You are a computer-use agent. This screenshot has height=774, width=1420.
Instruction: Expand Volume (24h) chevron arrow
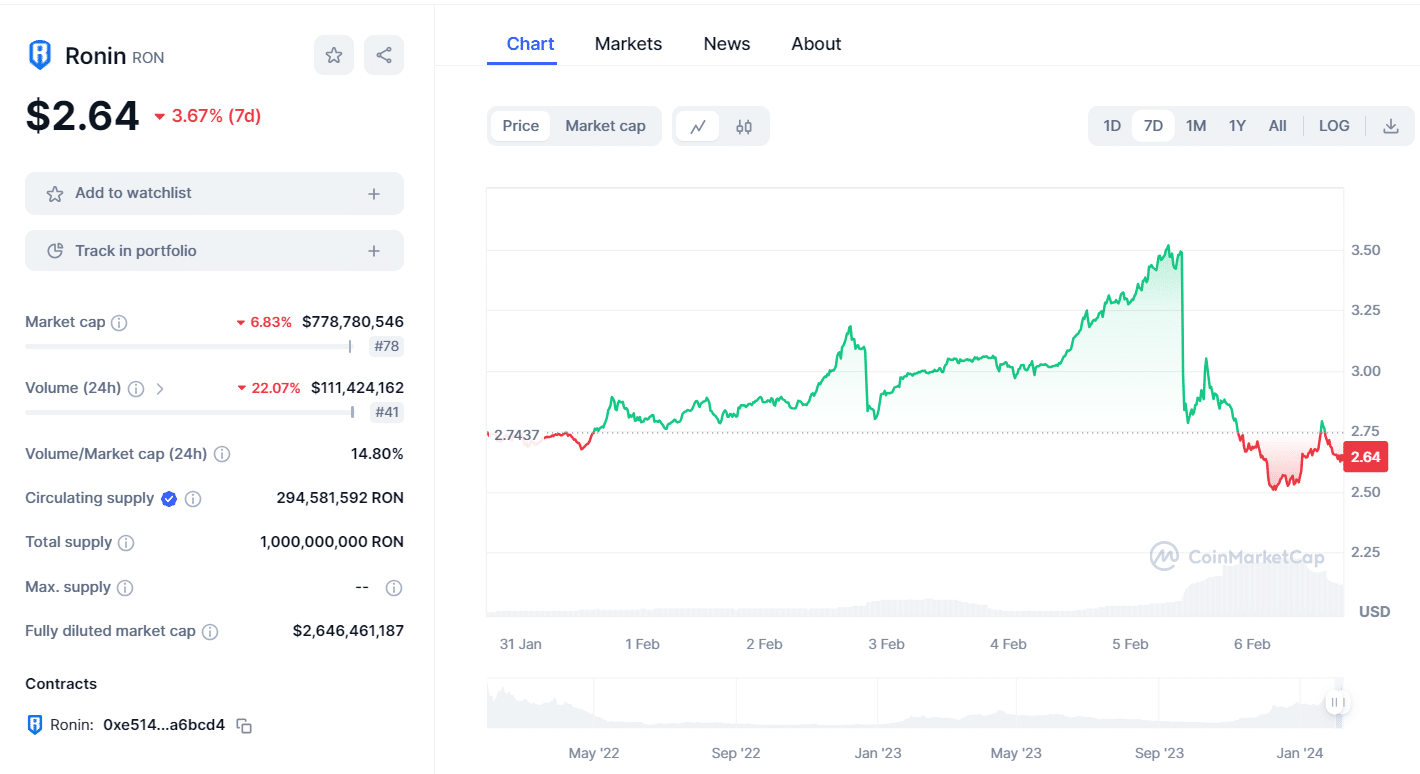click(160, 388)
